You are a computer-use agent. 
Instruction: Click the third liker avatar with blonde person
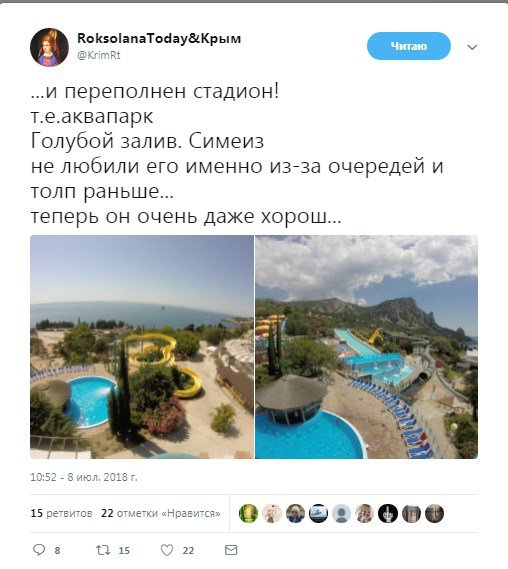click(295, 513)
